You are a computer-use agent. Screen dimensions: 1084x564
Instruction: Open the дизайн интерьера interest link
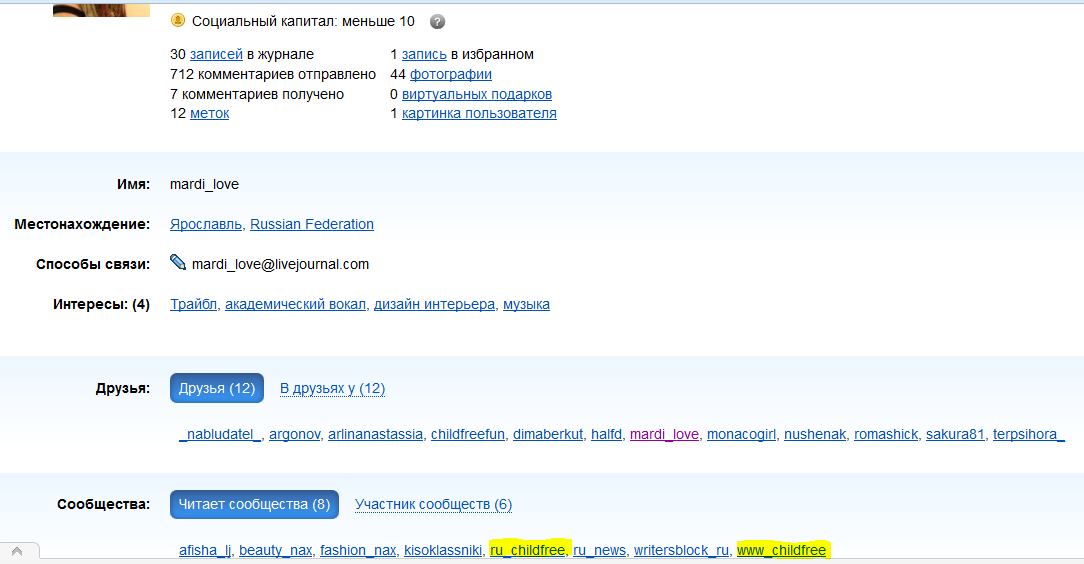pos(434,304)
